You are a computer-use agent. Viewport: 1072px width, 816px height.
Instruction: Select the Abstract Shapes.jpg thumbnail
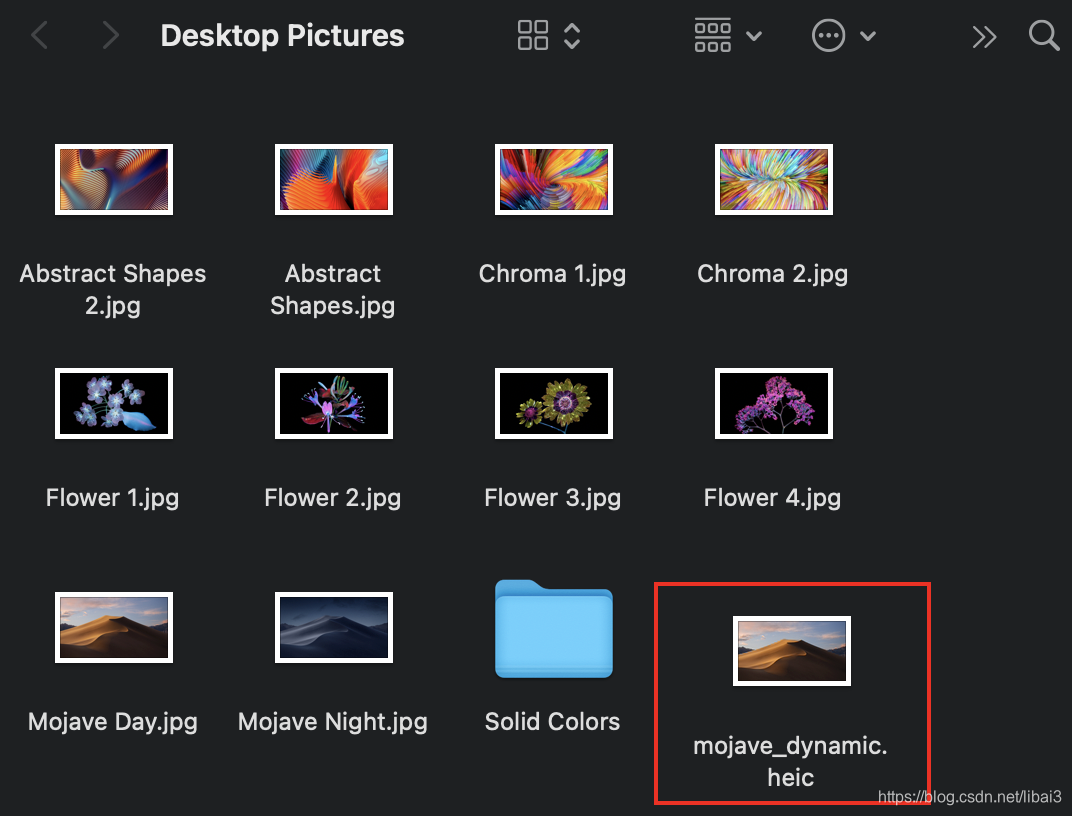(334, 180)
